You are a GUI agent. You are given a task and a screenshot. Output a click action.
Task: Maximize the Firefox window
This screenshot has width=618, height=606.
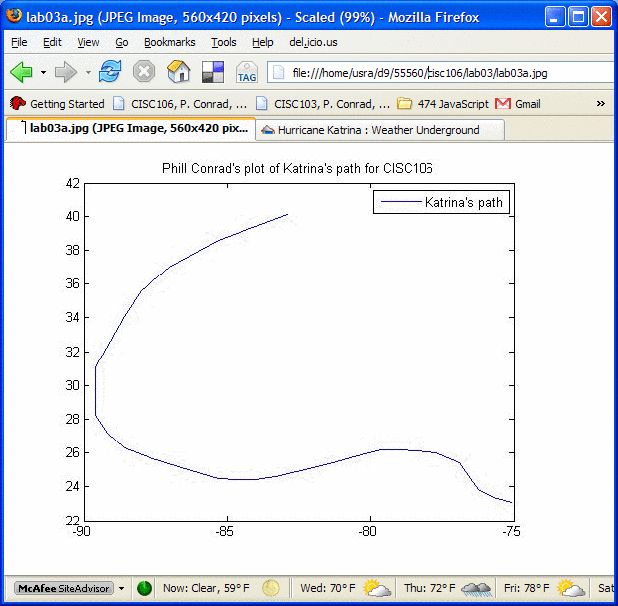click(x=578, y=17)
